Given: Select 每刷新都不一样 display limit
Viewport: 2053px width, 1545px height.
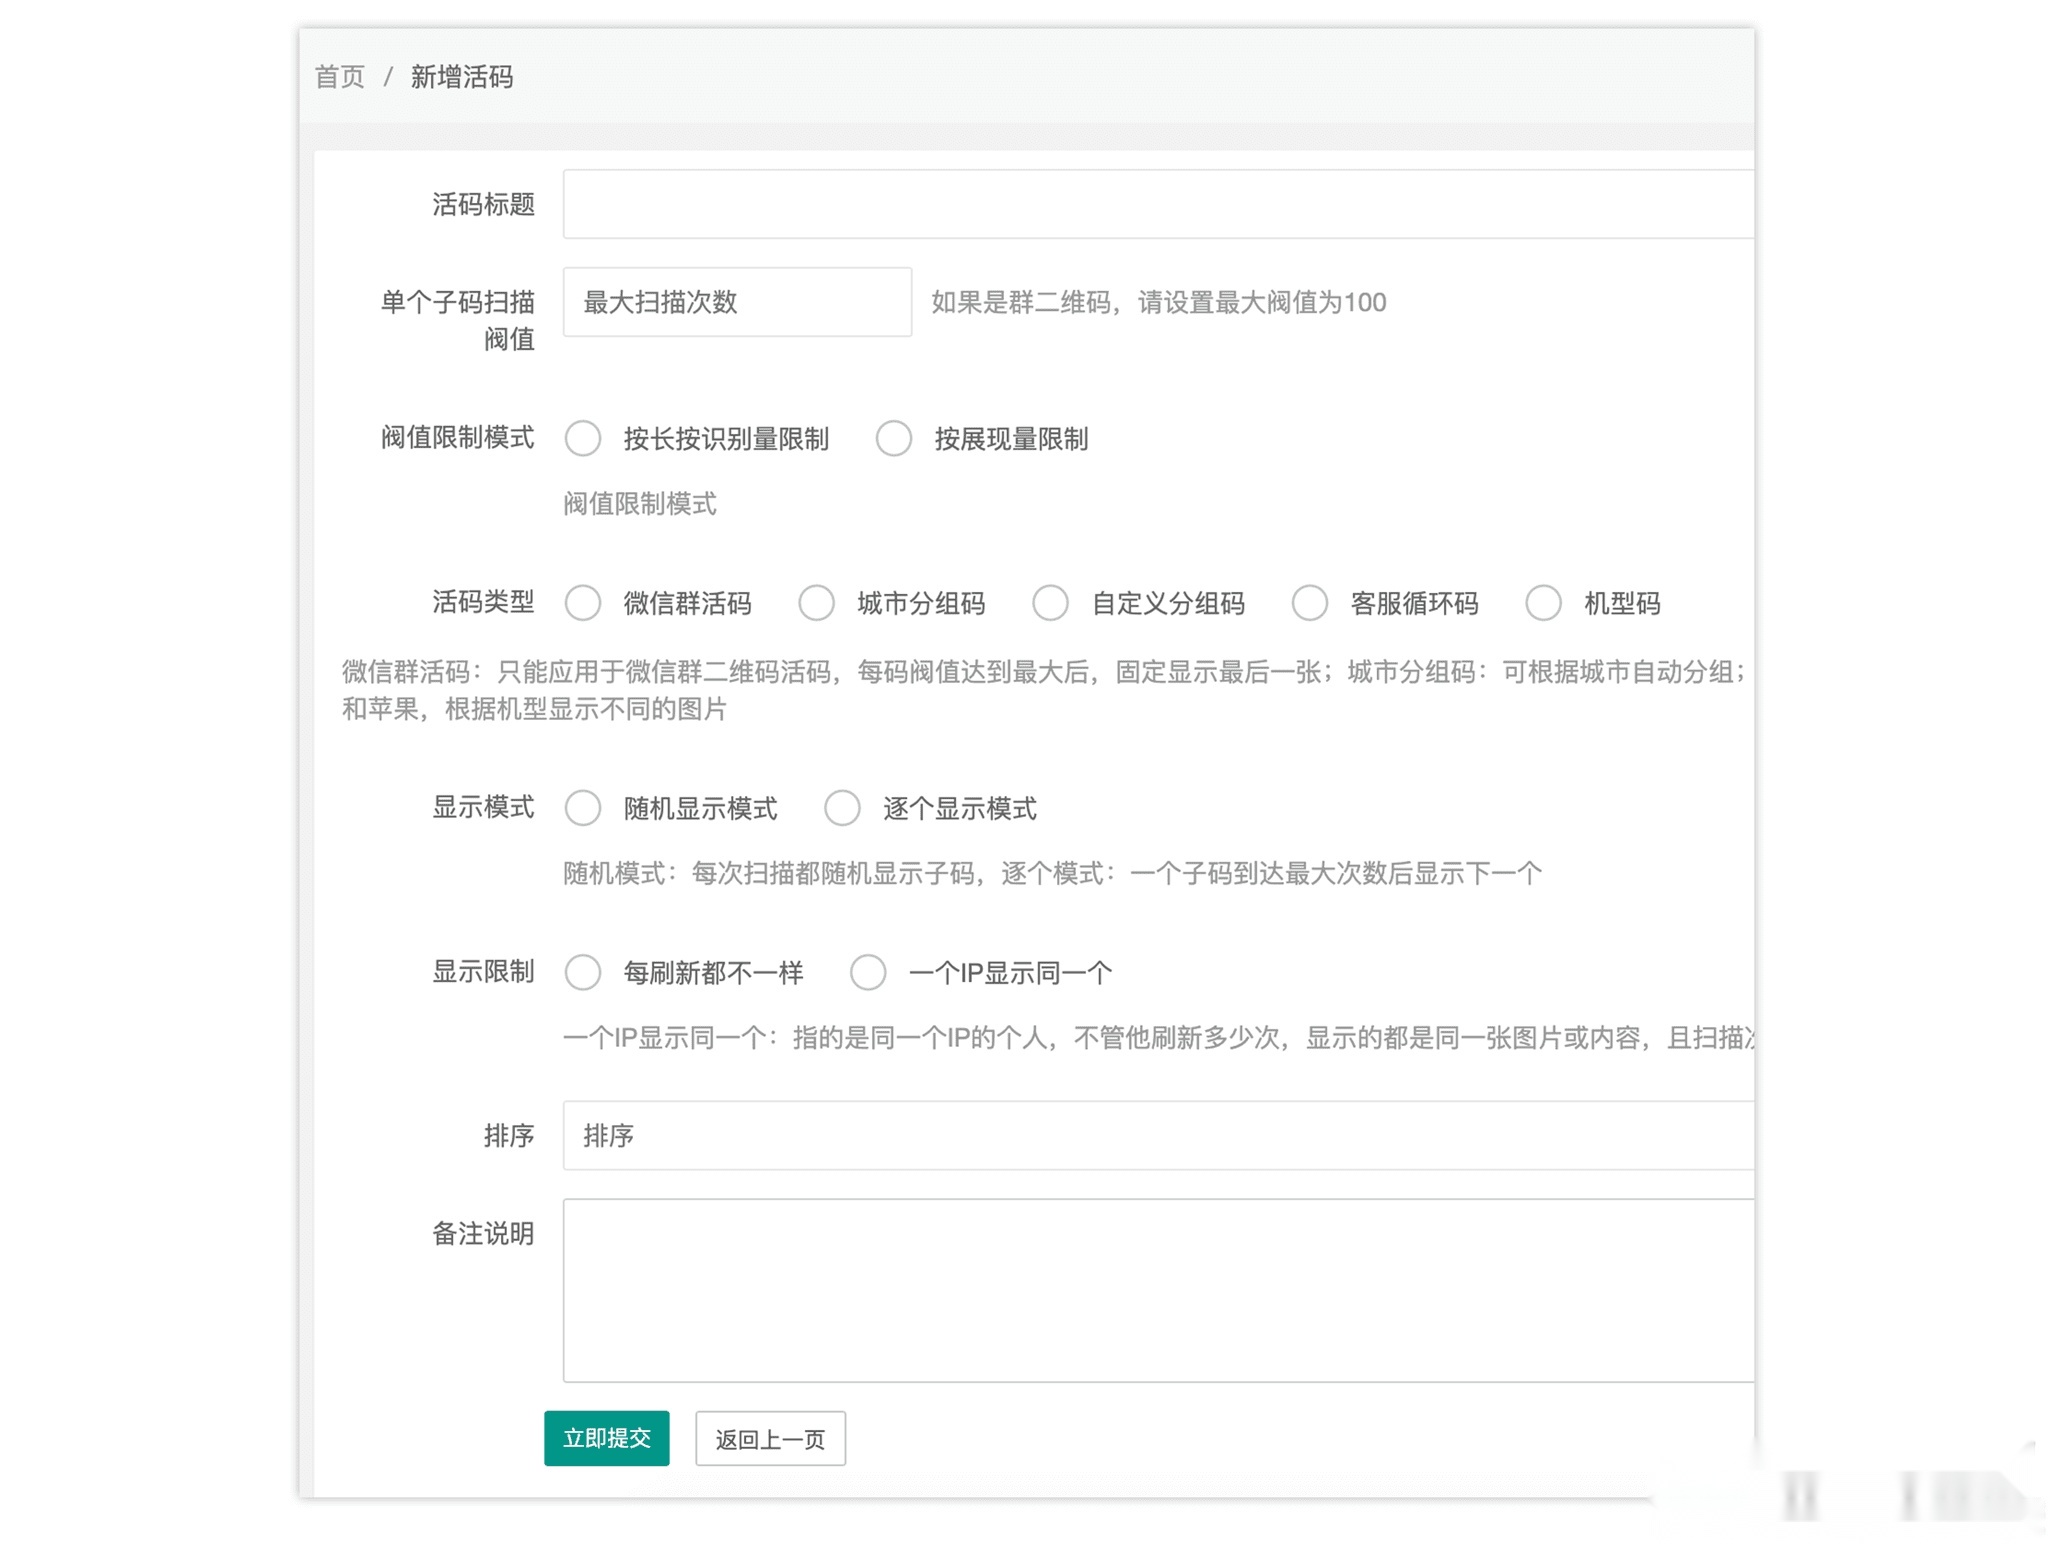Looking at the screenshot, I should (584, 972).
